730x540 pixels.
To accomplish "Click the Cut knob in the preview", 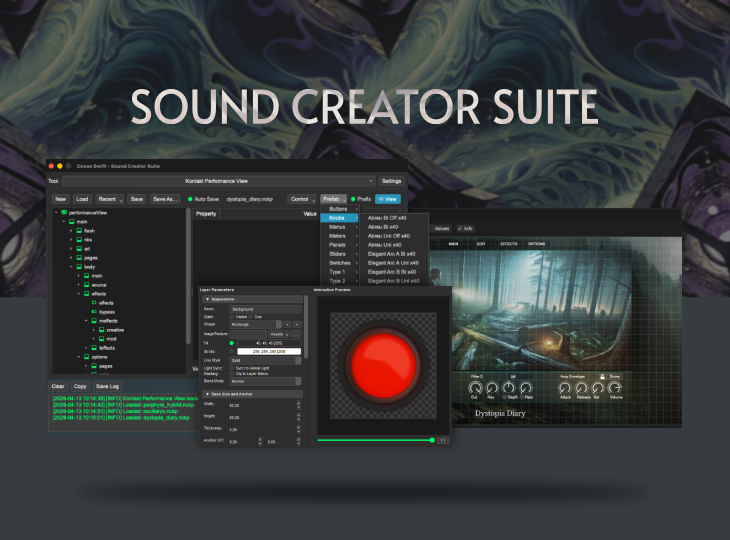I will point(475,387).
